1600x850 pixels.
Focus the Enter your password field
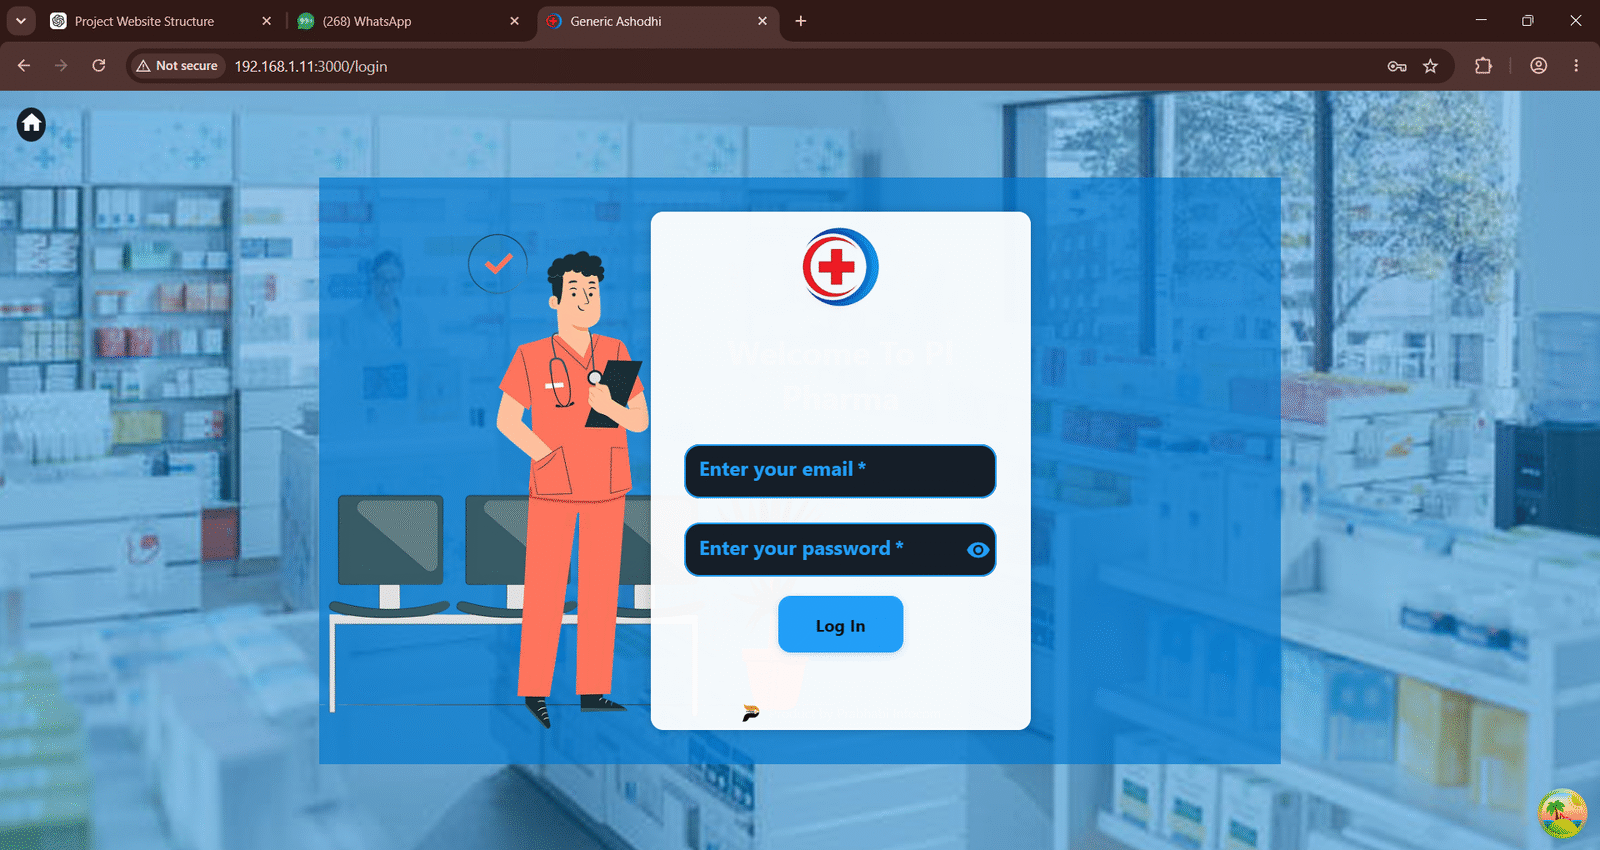coord(840,550)
